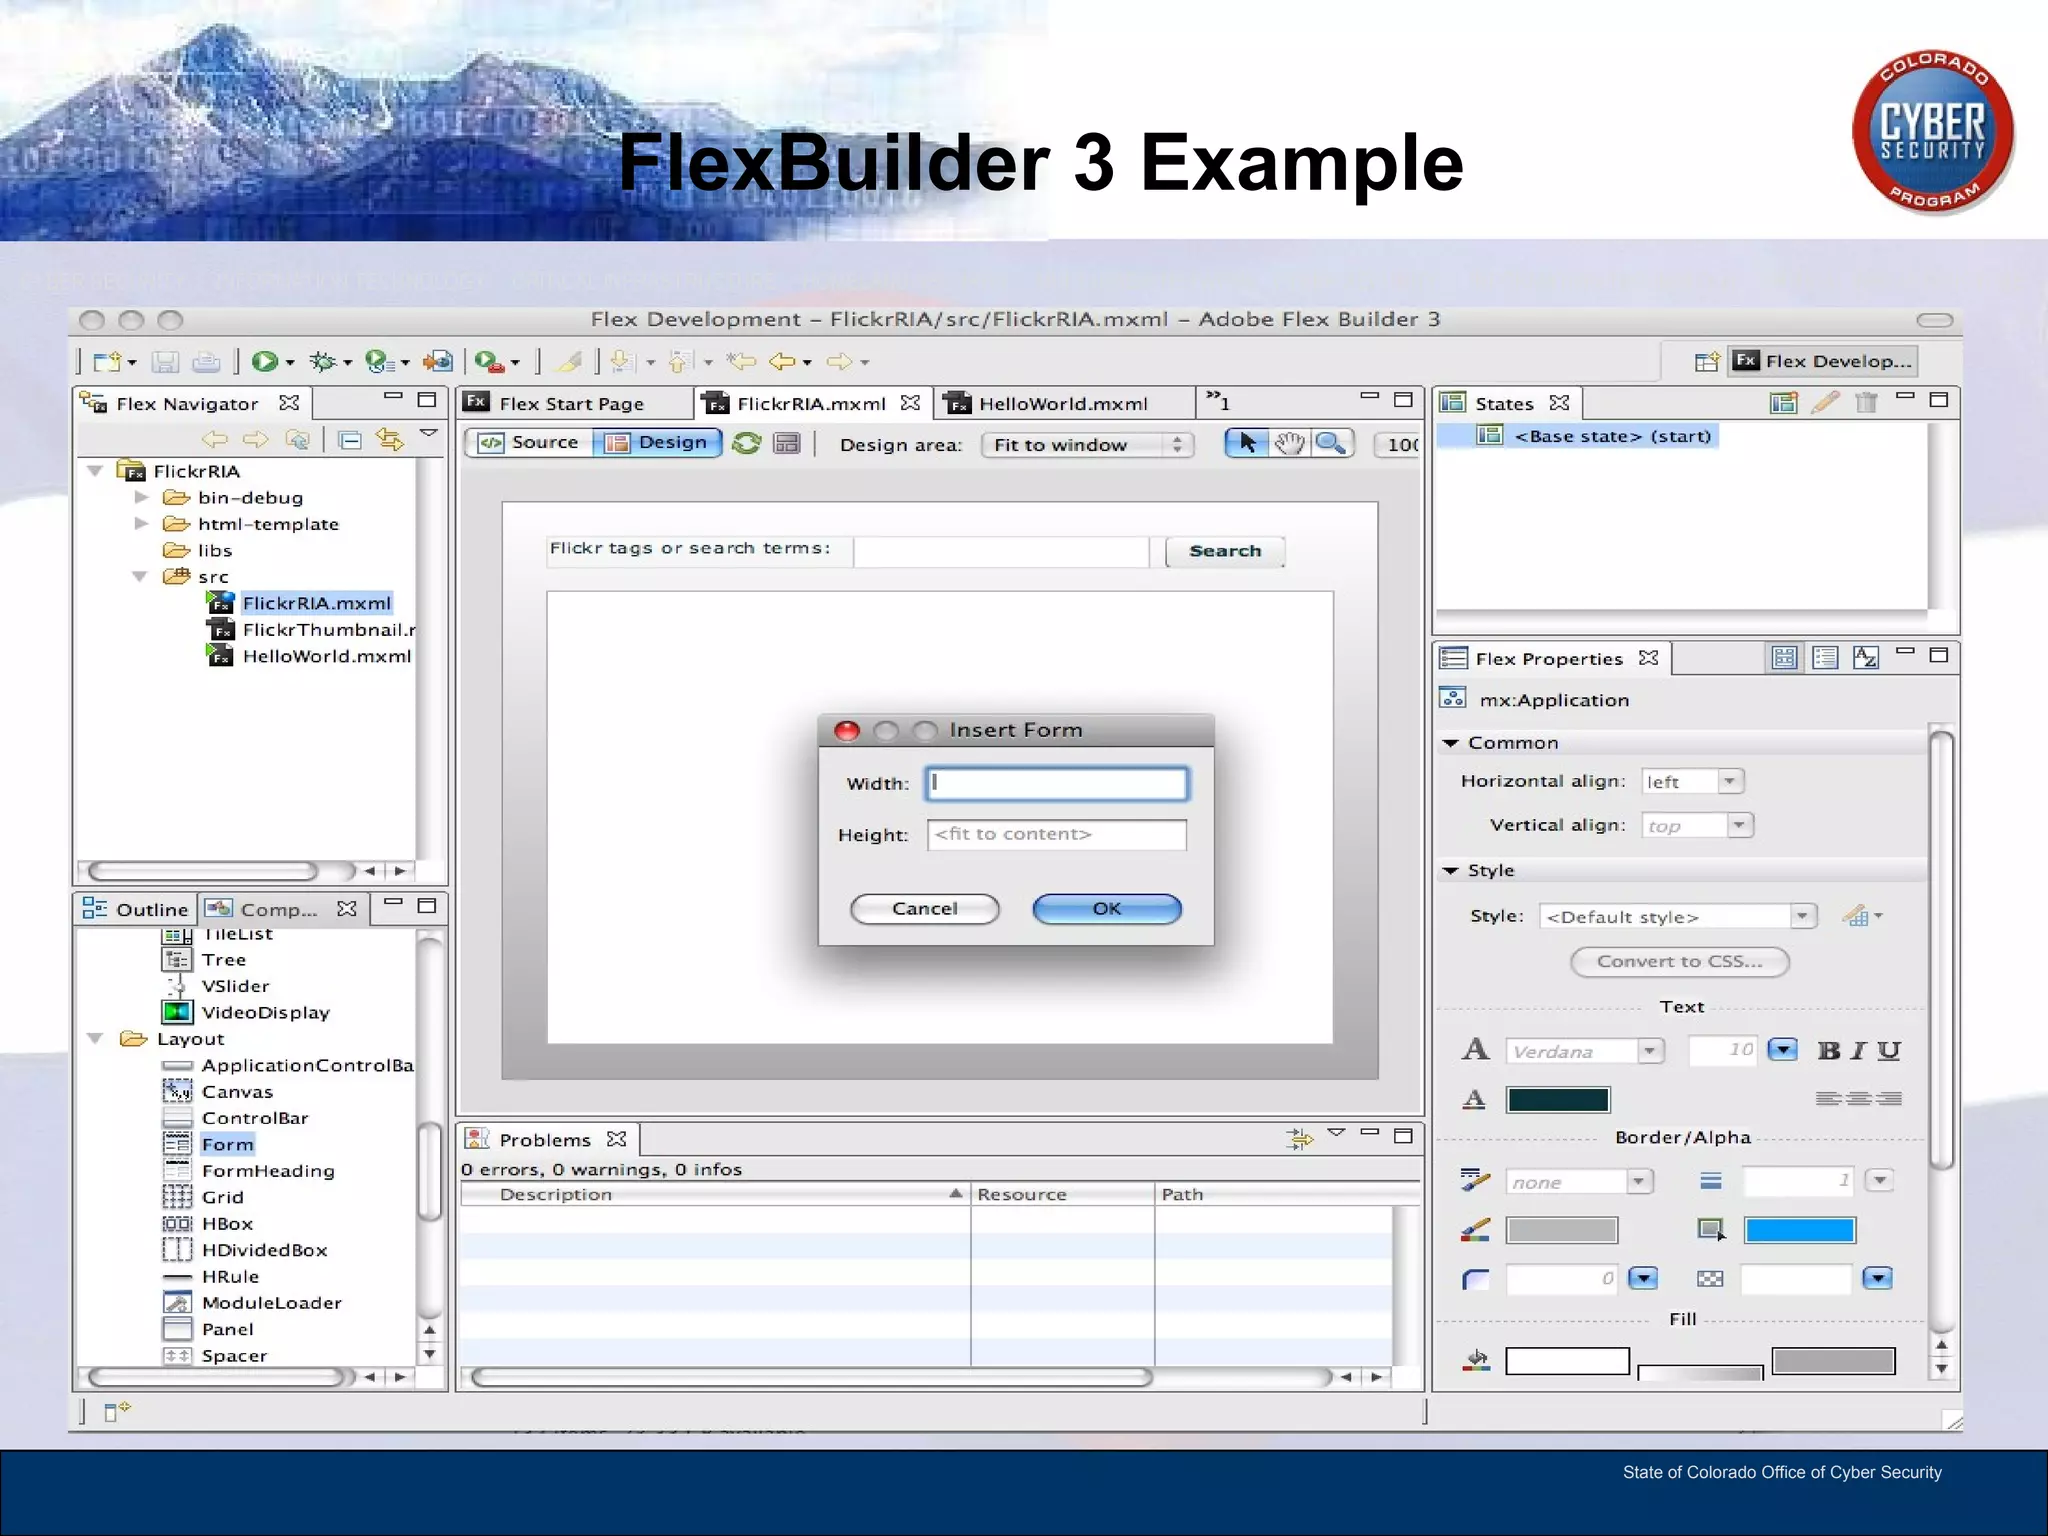Screen dimensions: 2048x1536
Task: Click the VideoDisplay component icon
Action: pyautogui.click(x=176, y=1012)
